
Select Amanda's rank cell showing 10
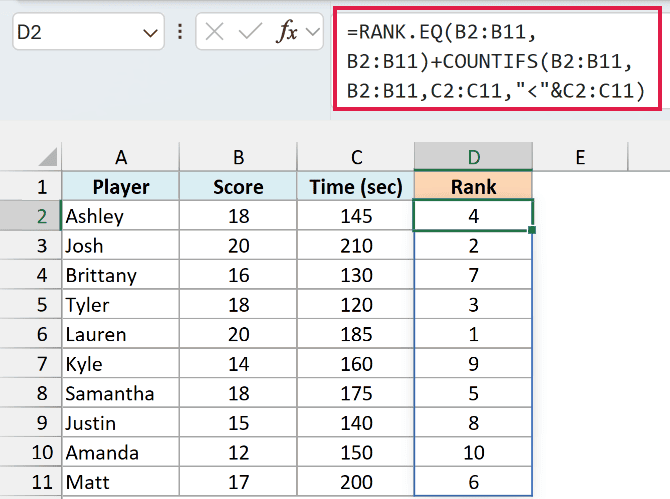point(473,452)
